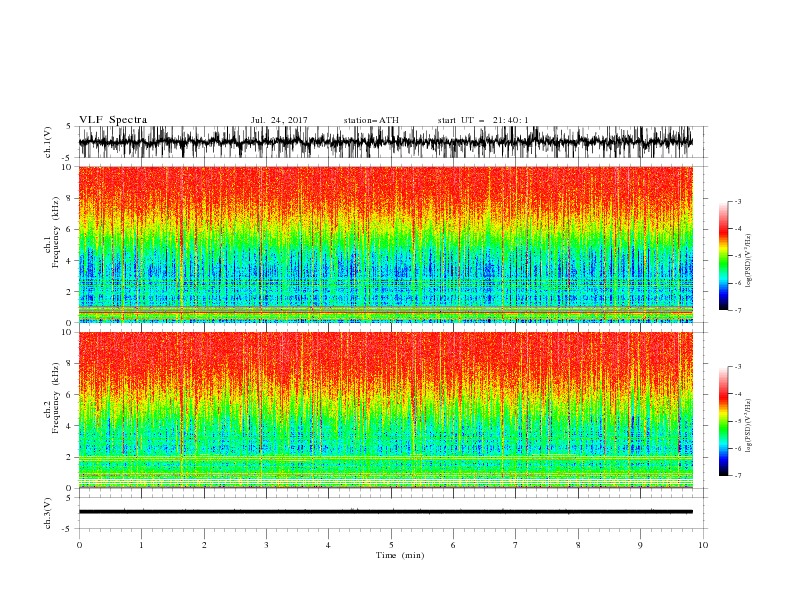Click the 'VLF Spectra' title text
The width and height of the screenshot is (792, 612).
[113, 120]
